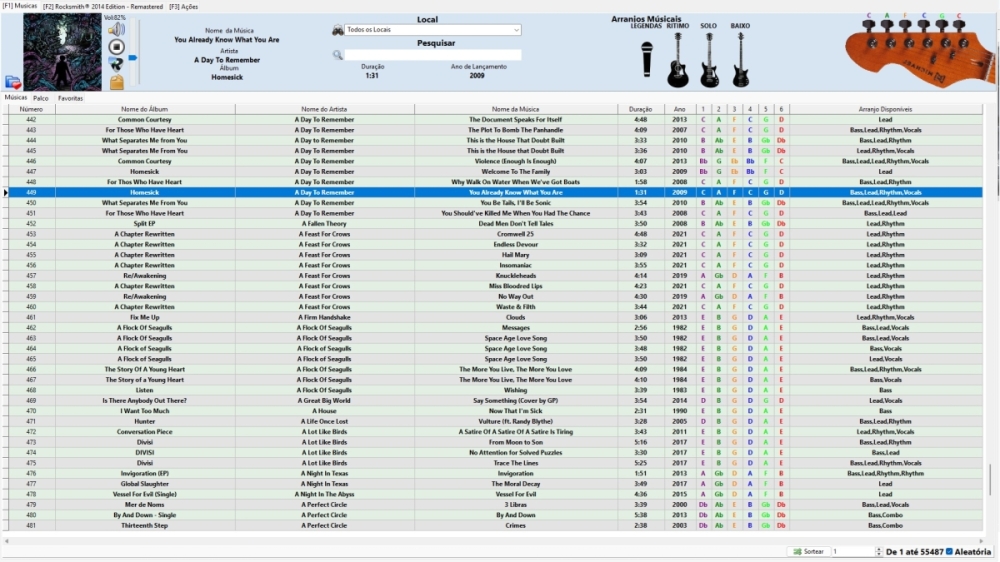This screenshot has height=562, width=1000.
Task: Click the binoculars icon beside Local
Action: click(337, 30)
